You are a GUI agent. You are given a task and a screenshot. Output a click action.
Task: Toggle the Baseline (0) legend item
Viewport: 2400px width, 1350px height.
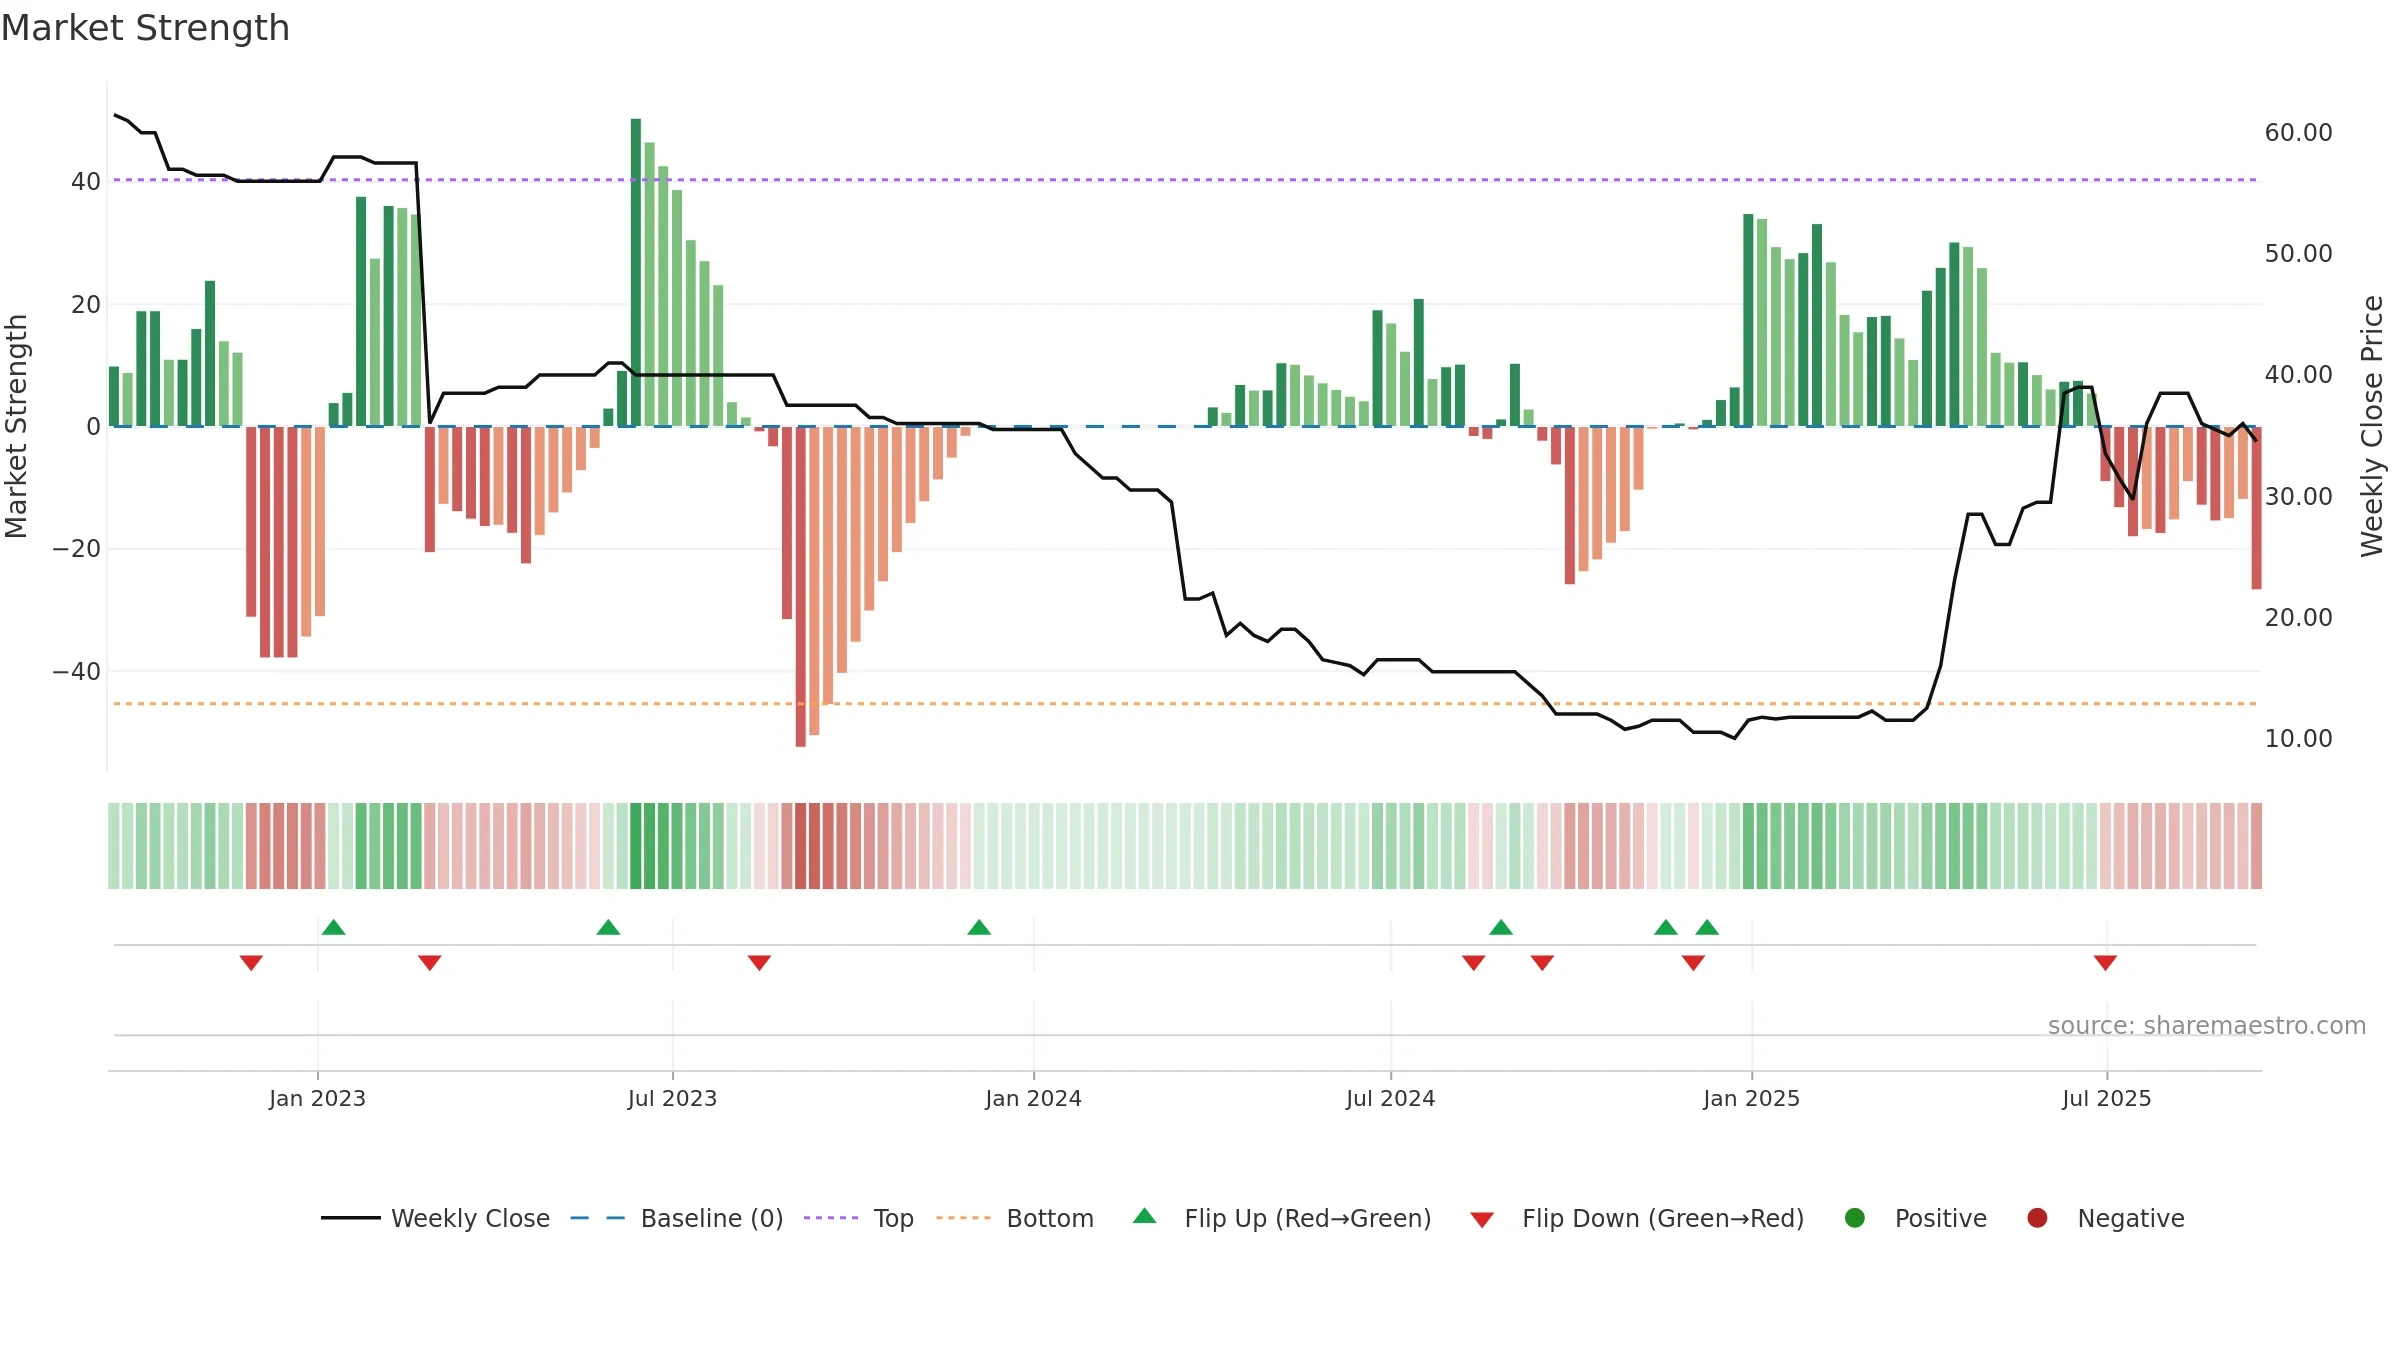click(677, 1218)
